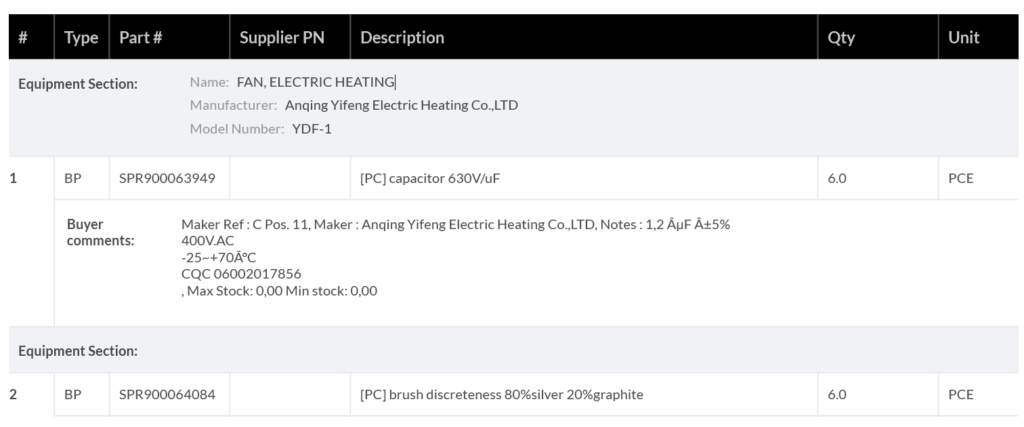The width and height of the screenshot is (1024, 427).
Task: Select part number SPR900064084
Action: coord(167,394)
